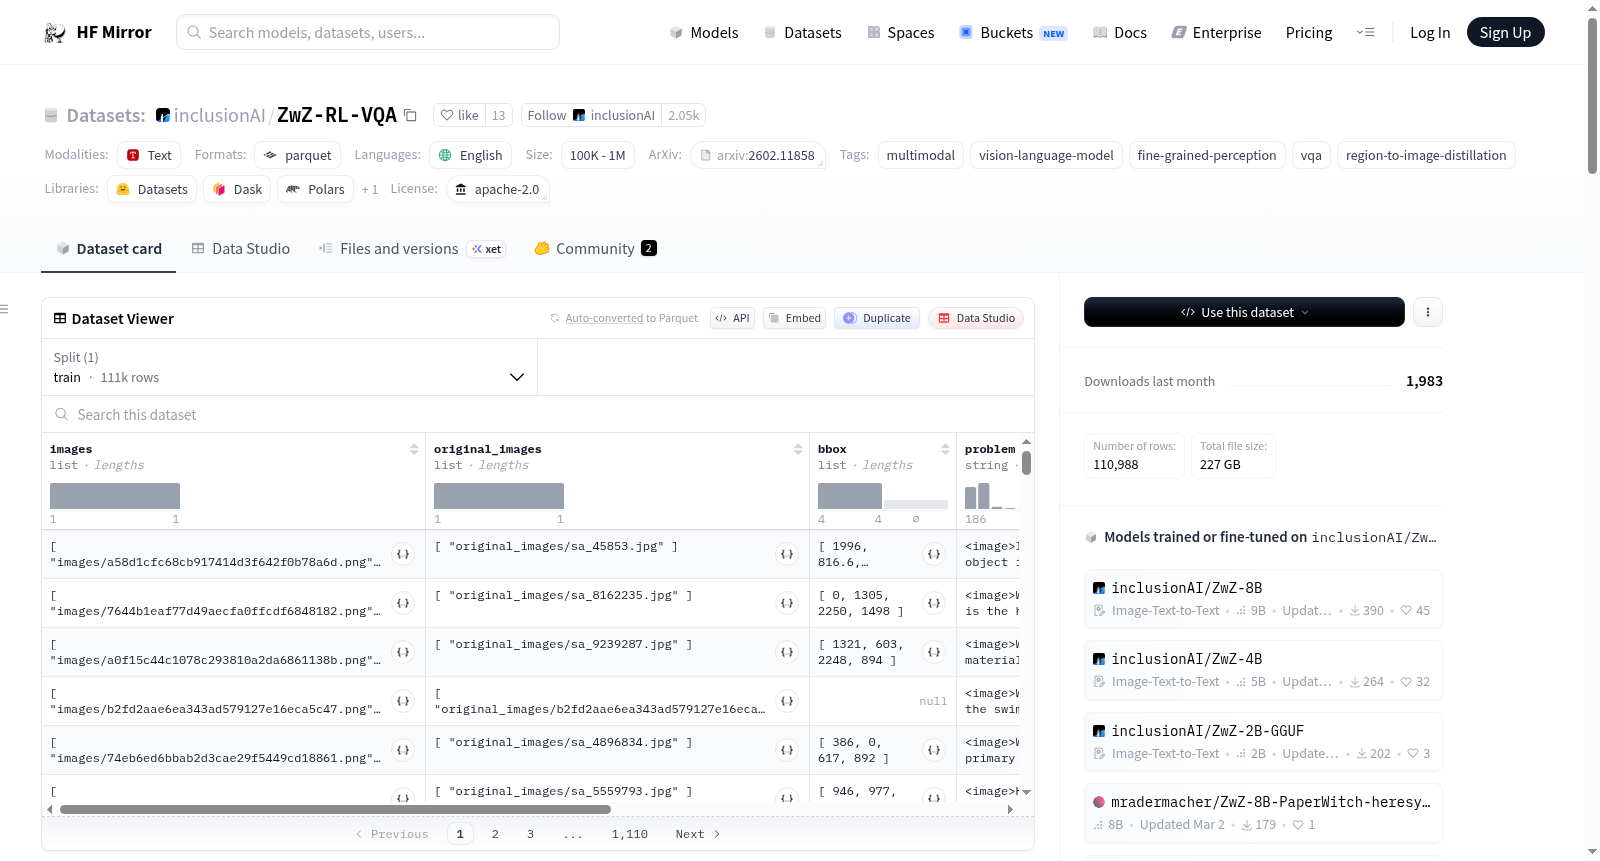Image resolution: width=1600 pixels, height=861 pixels.
Task: Expand the Split train dropdown
Action: pos(289,367)
